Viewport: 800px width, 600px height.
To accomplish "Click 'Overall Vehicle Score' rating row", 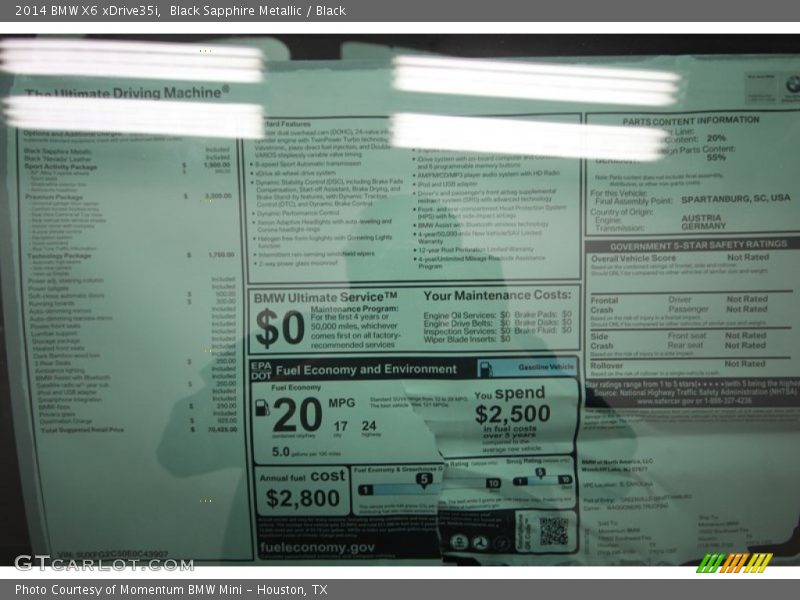I will click(680, 258).
